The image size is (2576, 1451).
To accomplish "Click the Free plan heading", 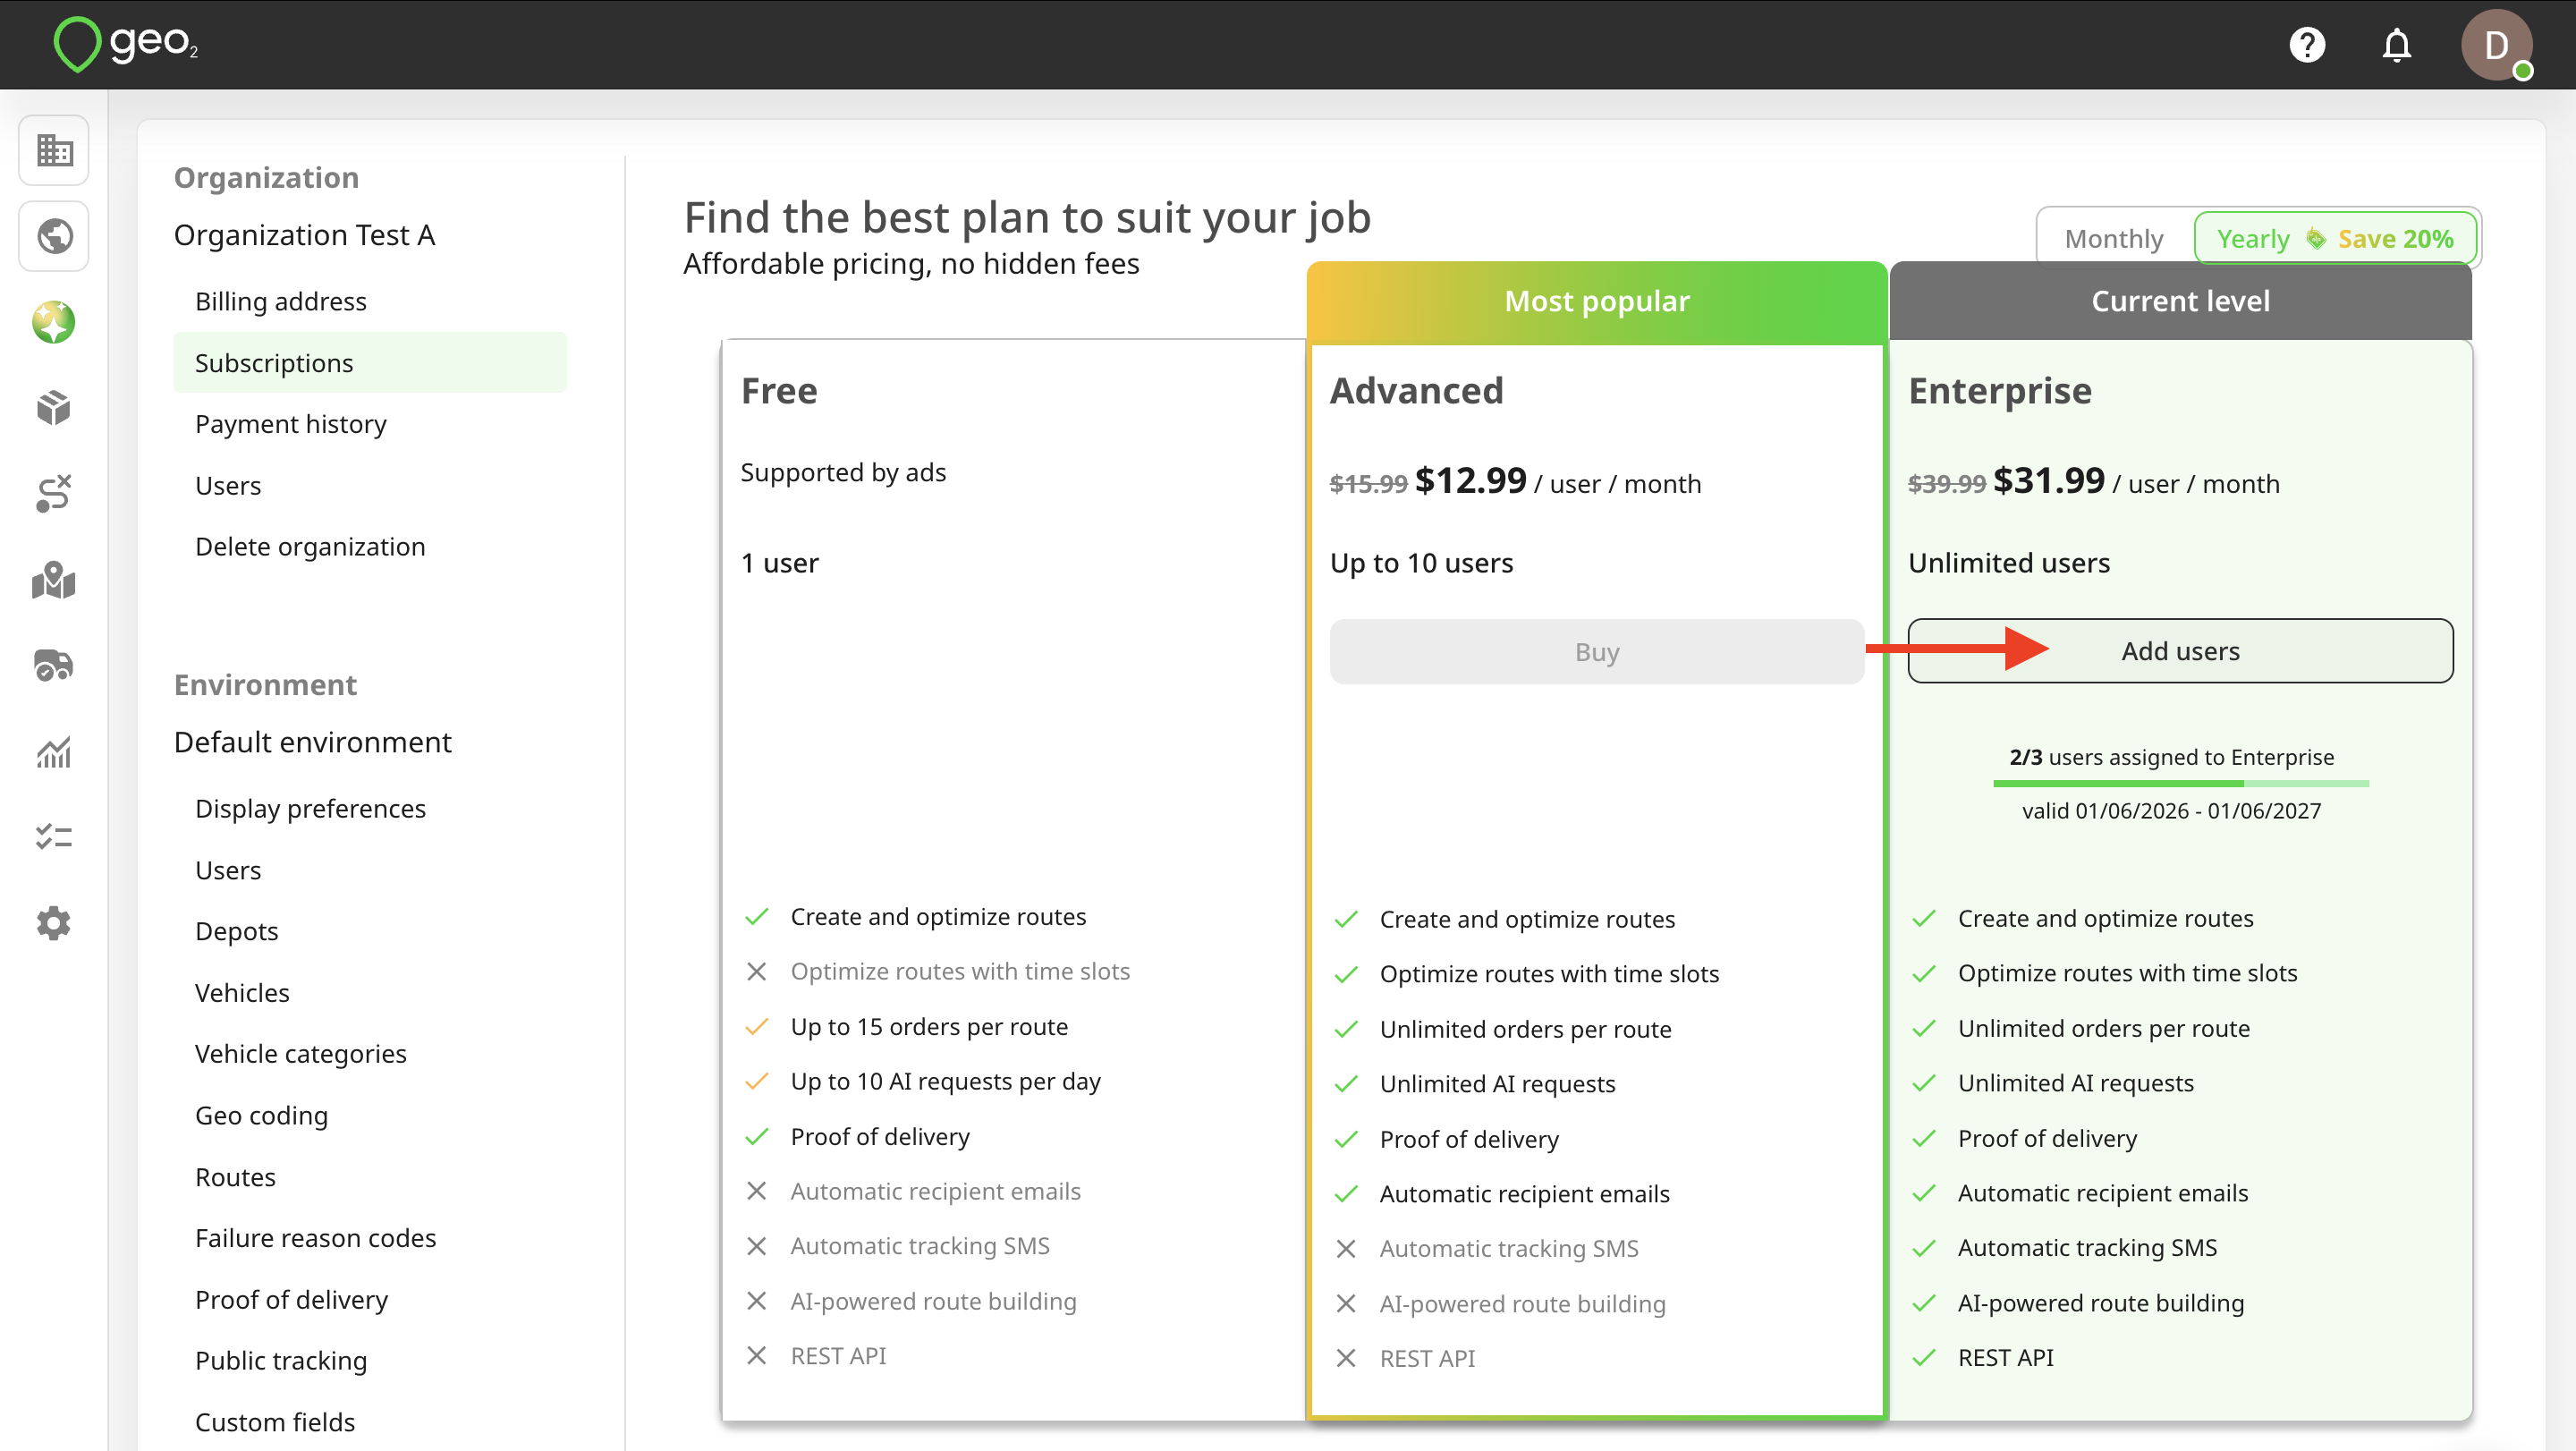I will [x=779, y=391].
